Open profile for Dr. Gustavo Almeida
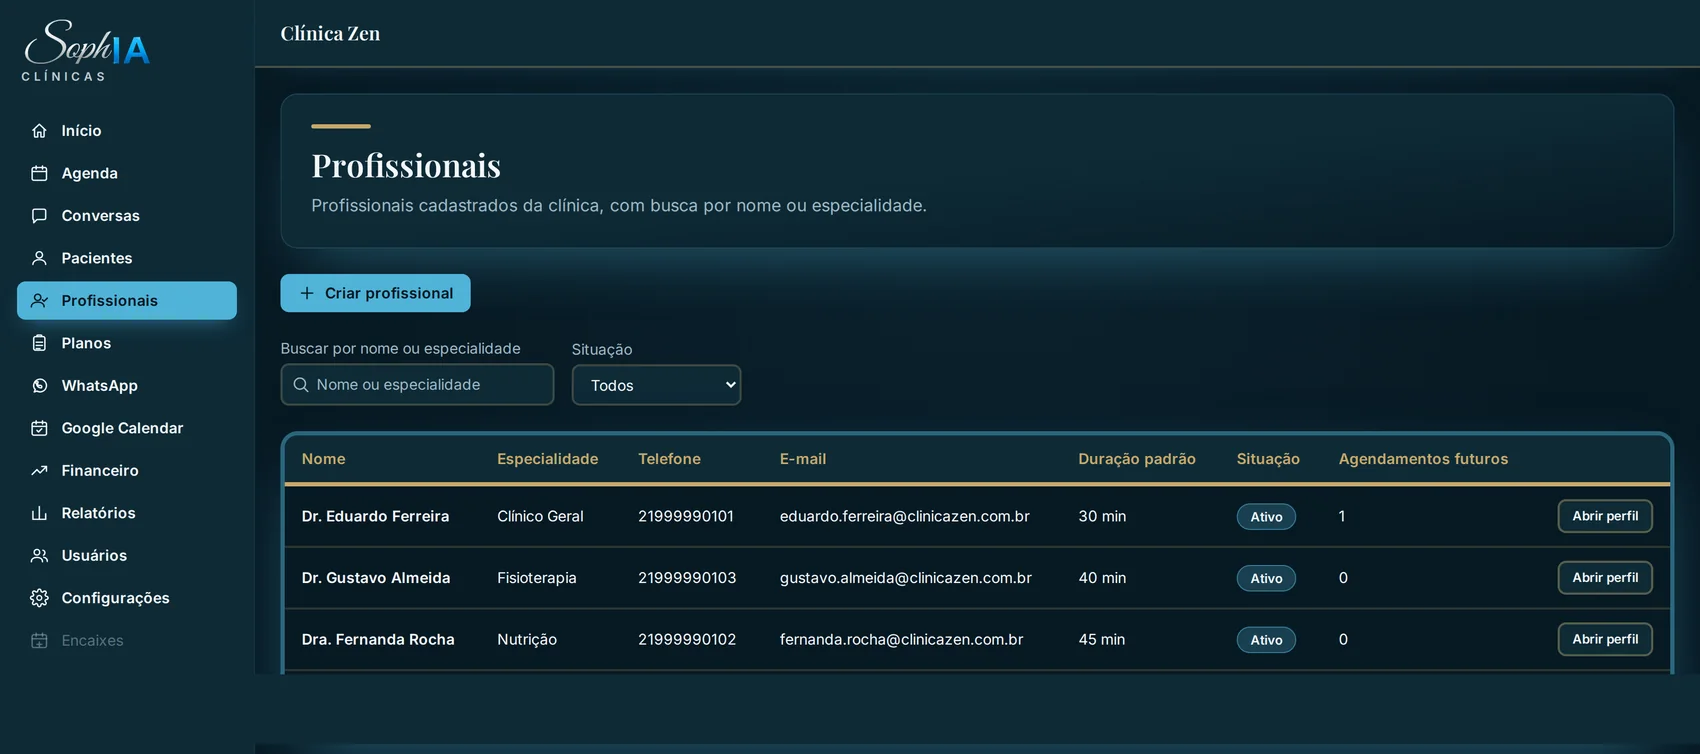Viewport: 1700px width, 754px height. pos(1605,578)
